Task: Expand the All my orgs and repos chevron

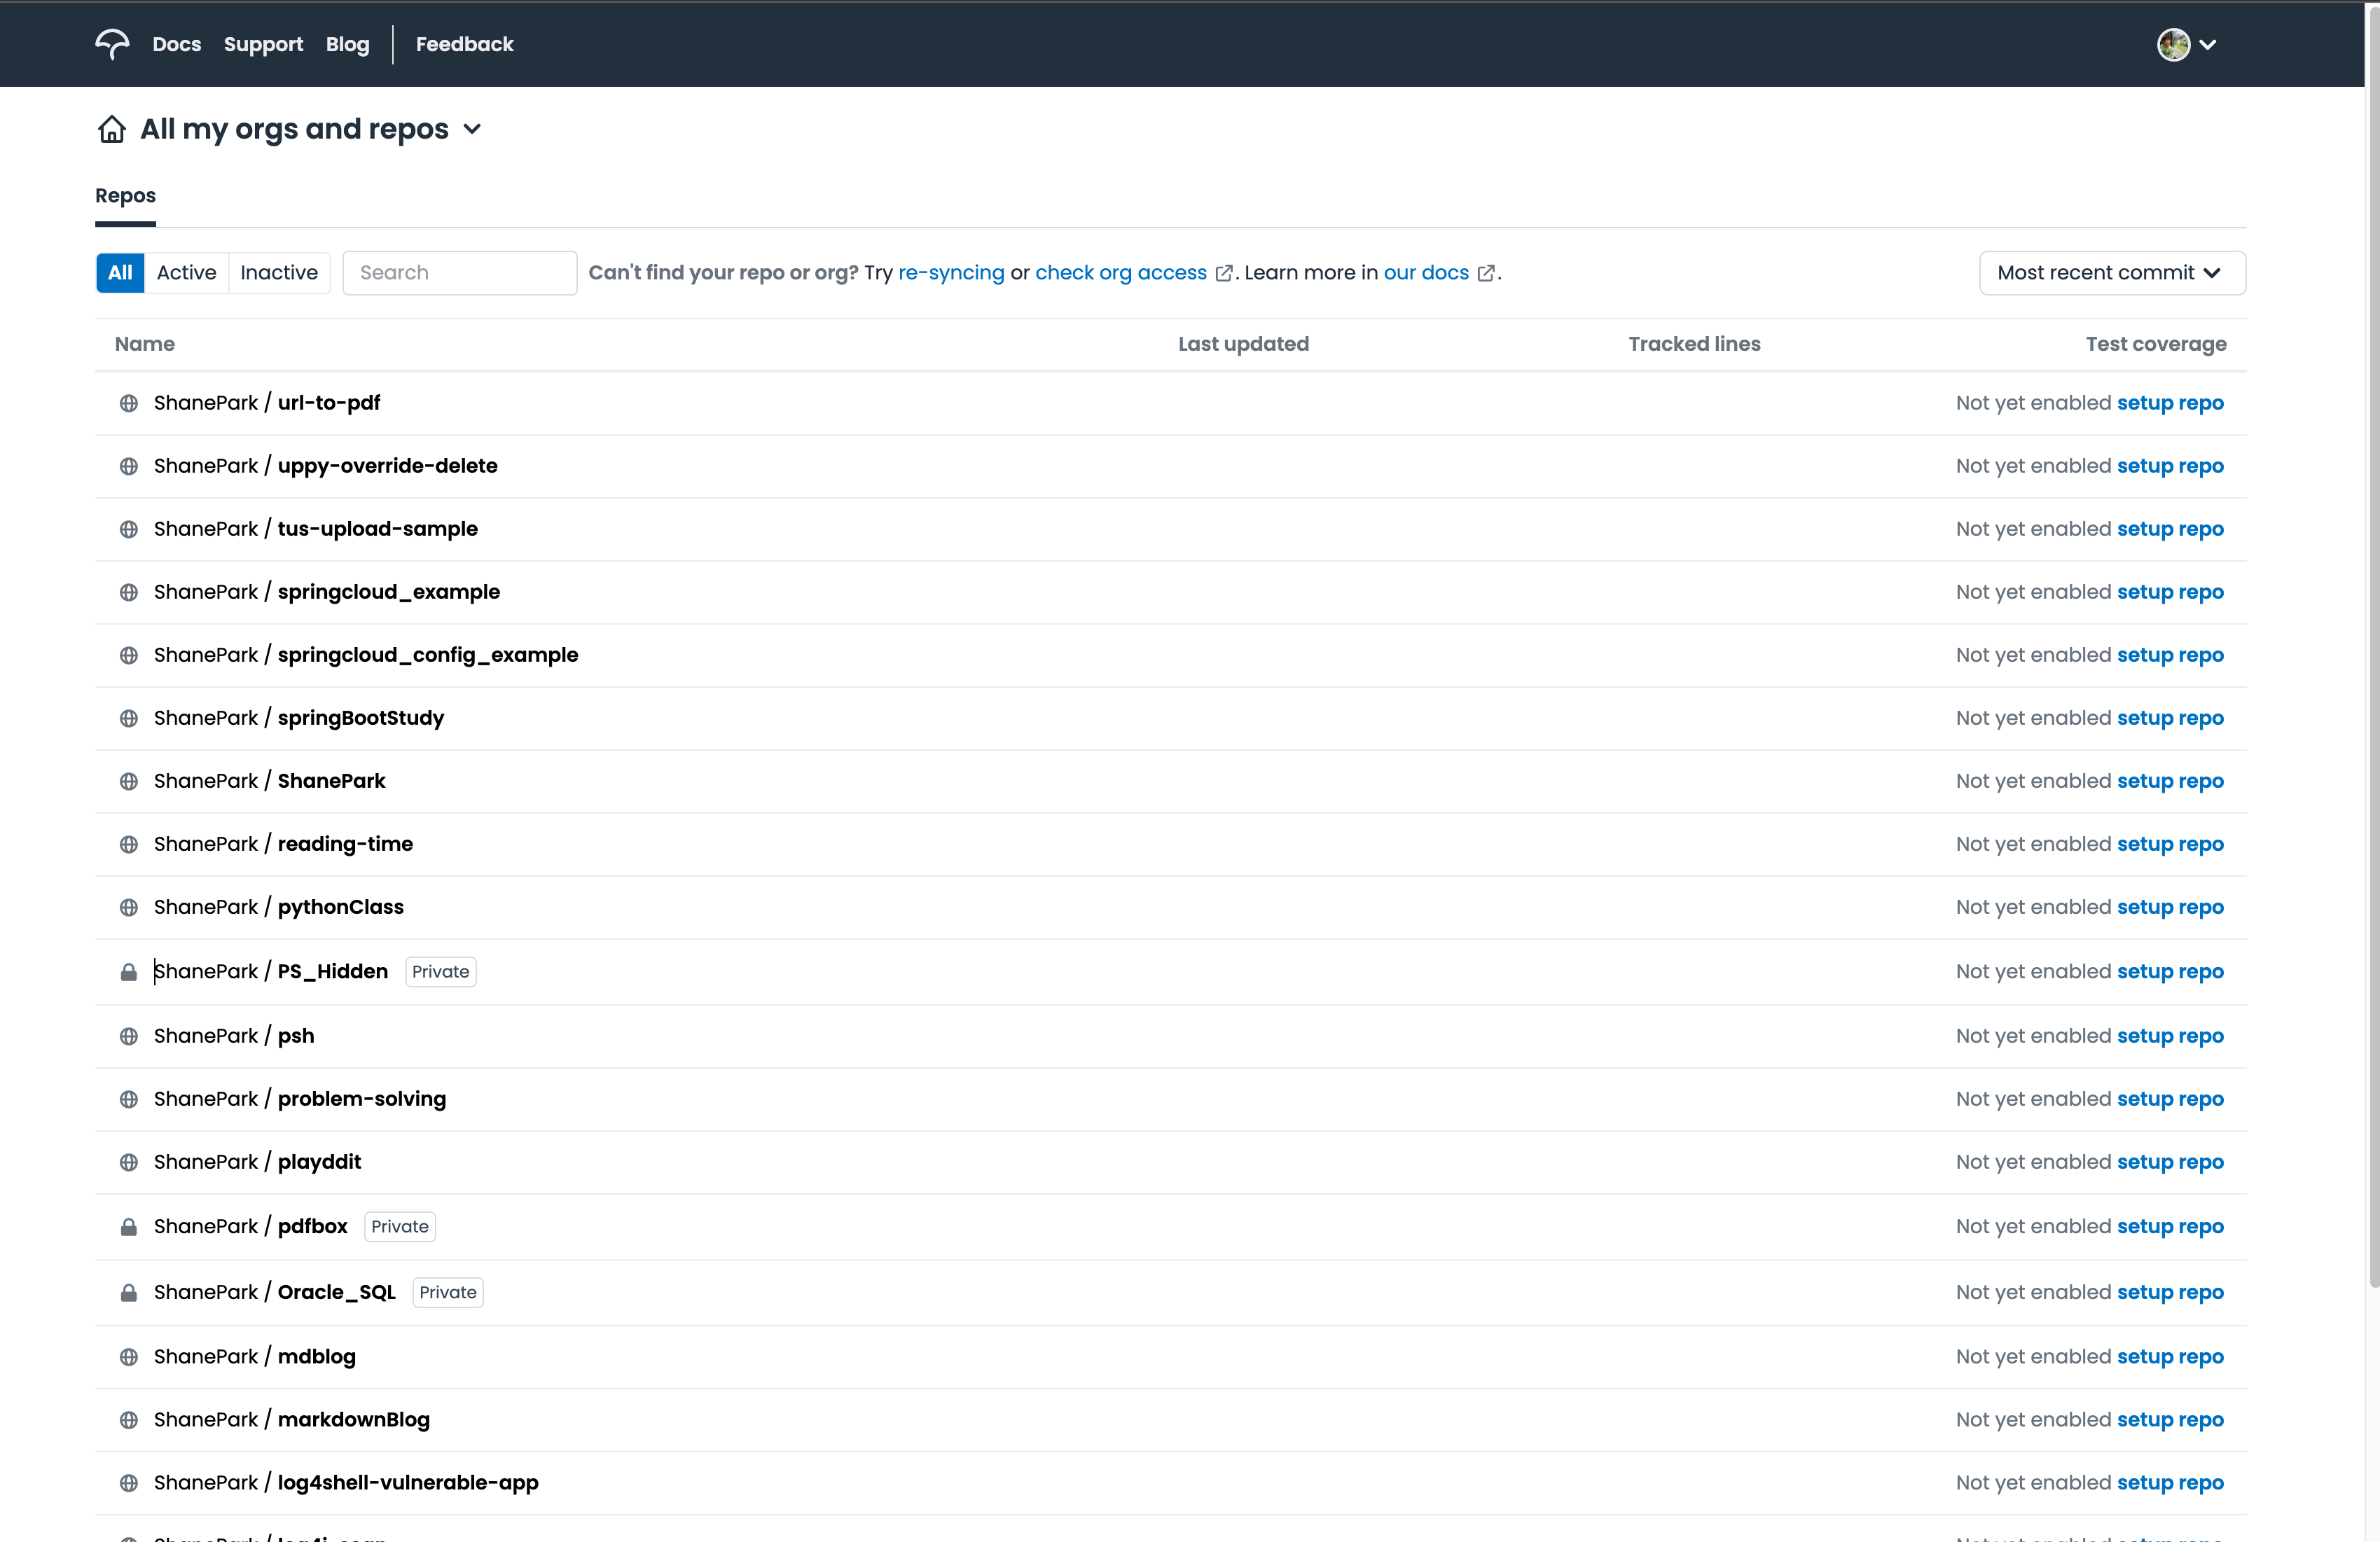Action: click(x=473, y=129)
